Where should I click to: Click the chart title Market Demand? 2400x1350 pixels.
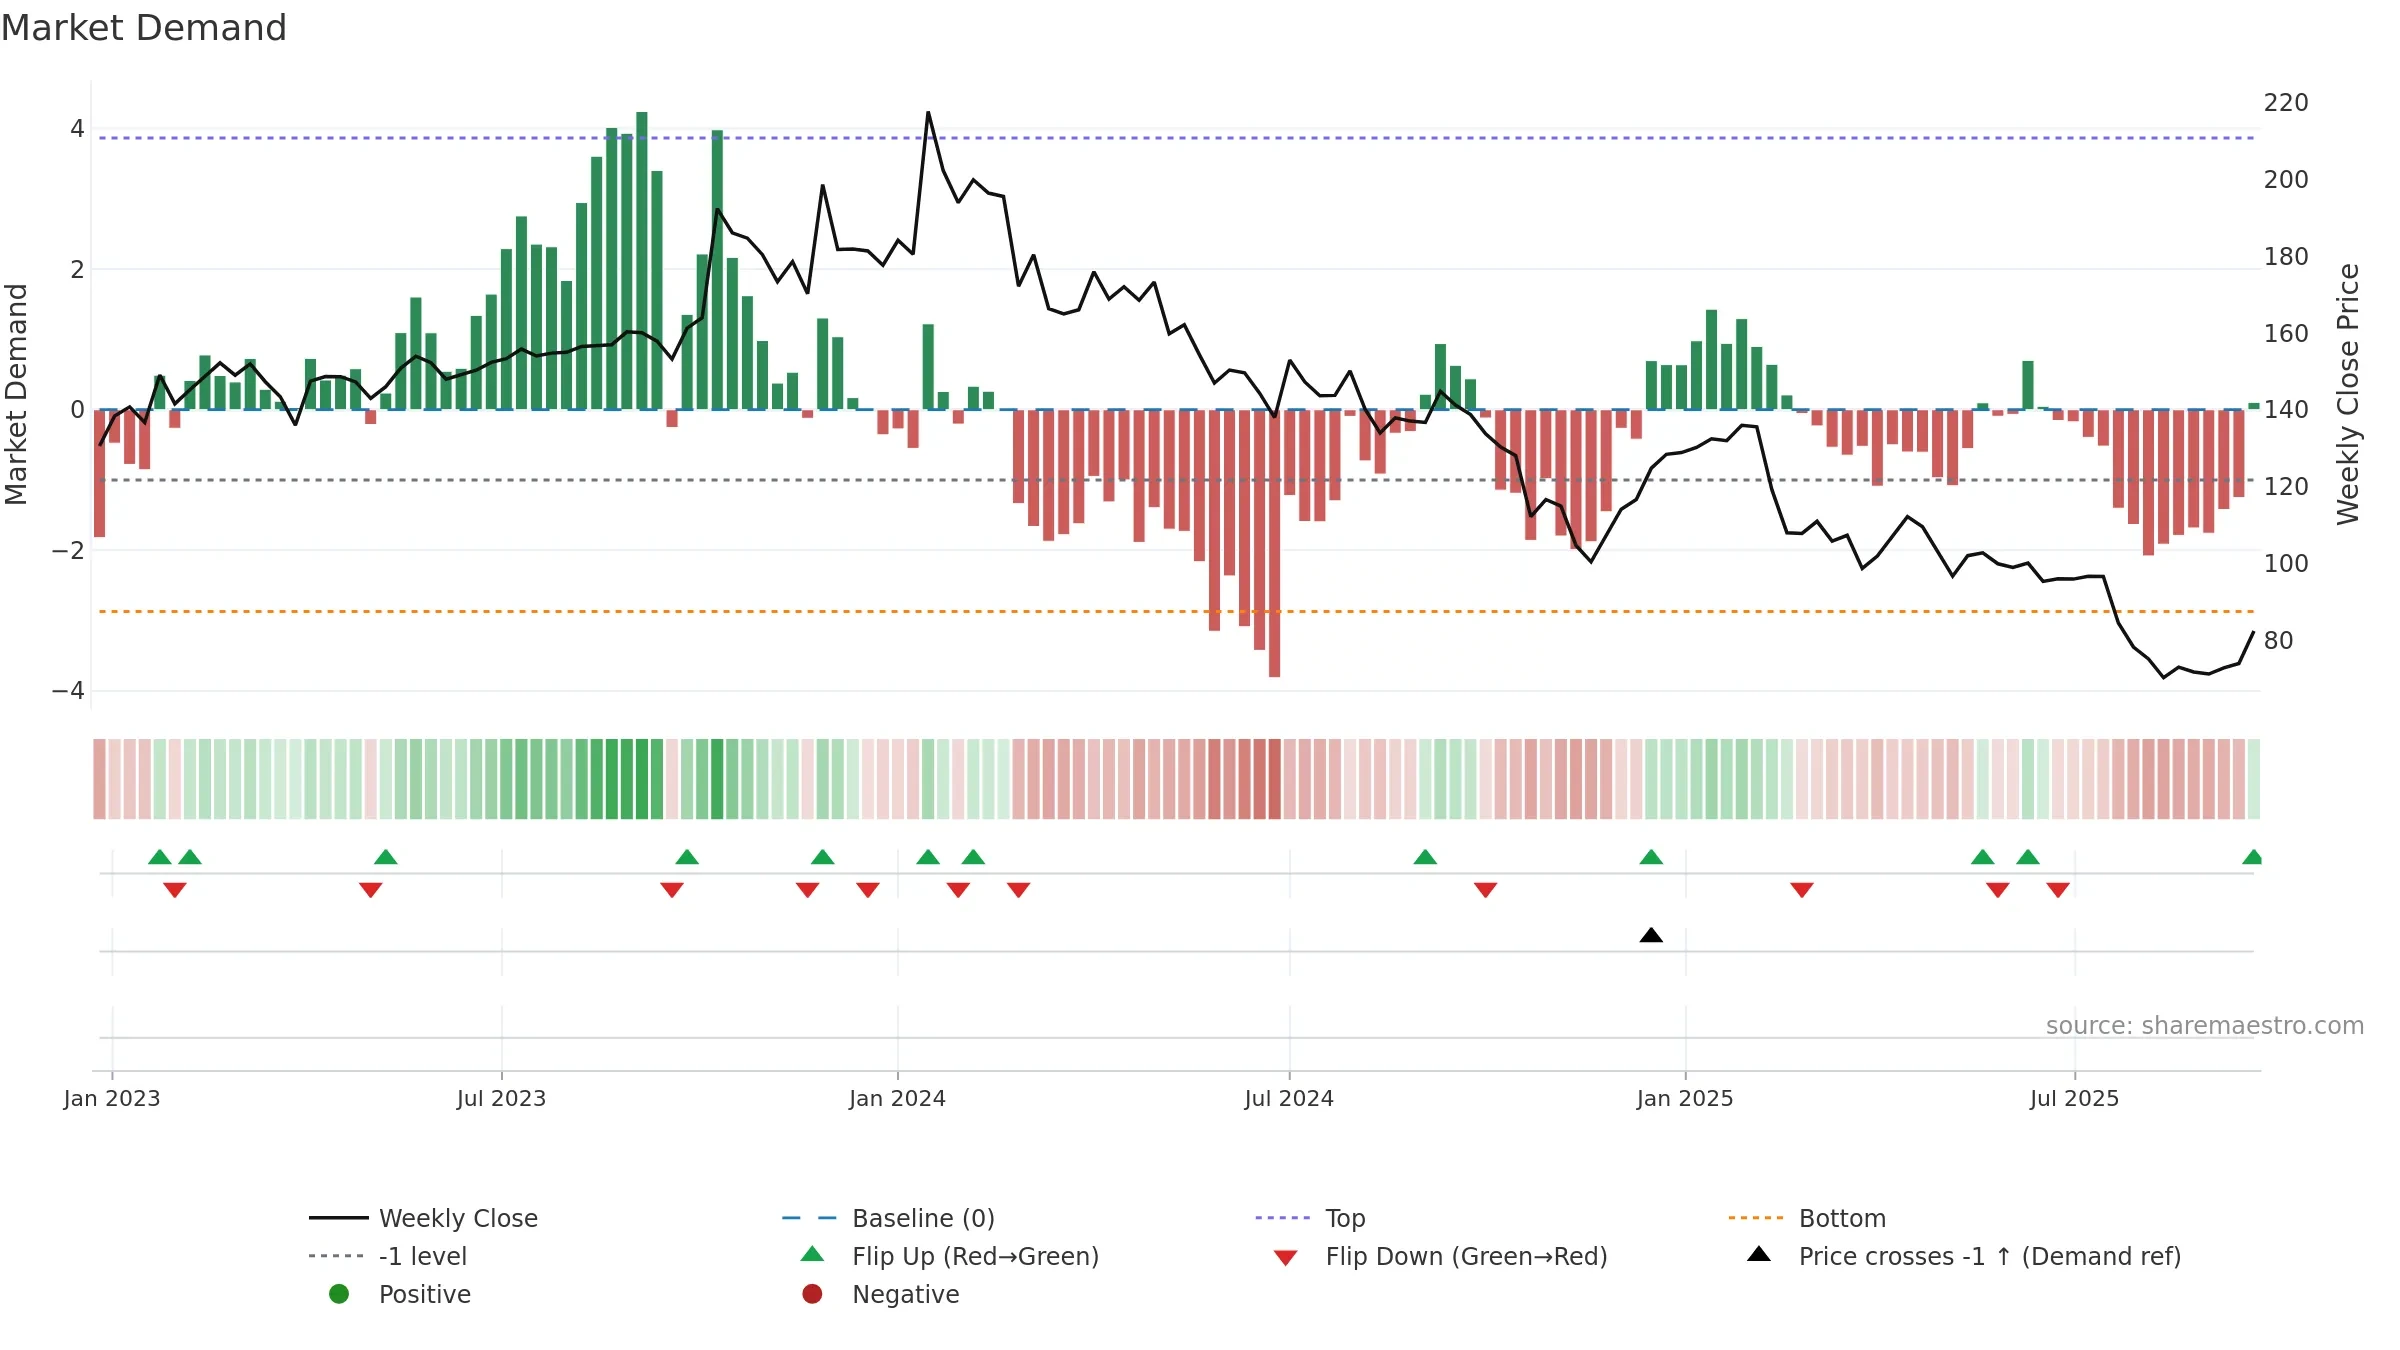(144, 28)
